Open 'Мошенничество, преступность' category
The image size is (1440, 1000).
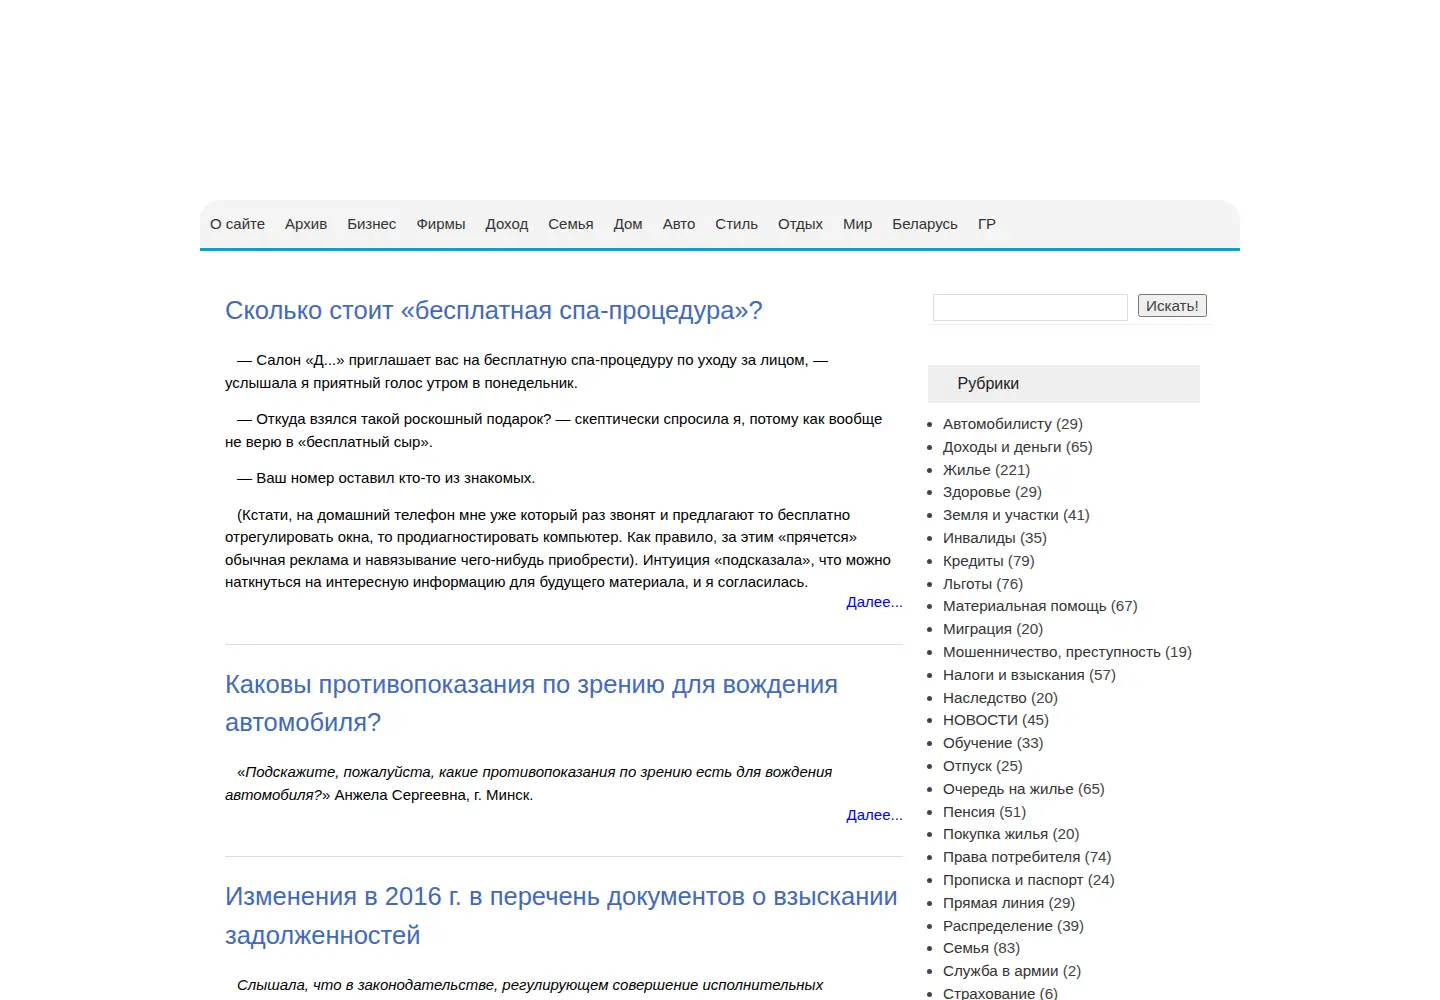1052,652
